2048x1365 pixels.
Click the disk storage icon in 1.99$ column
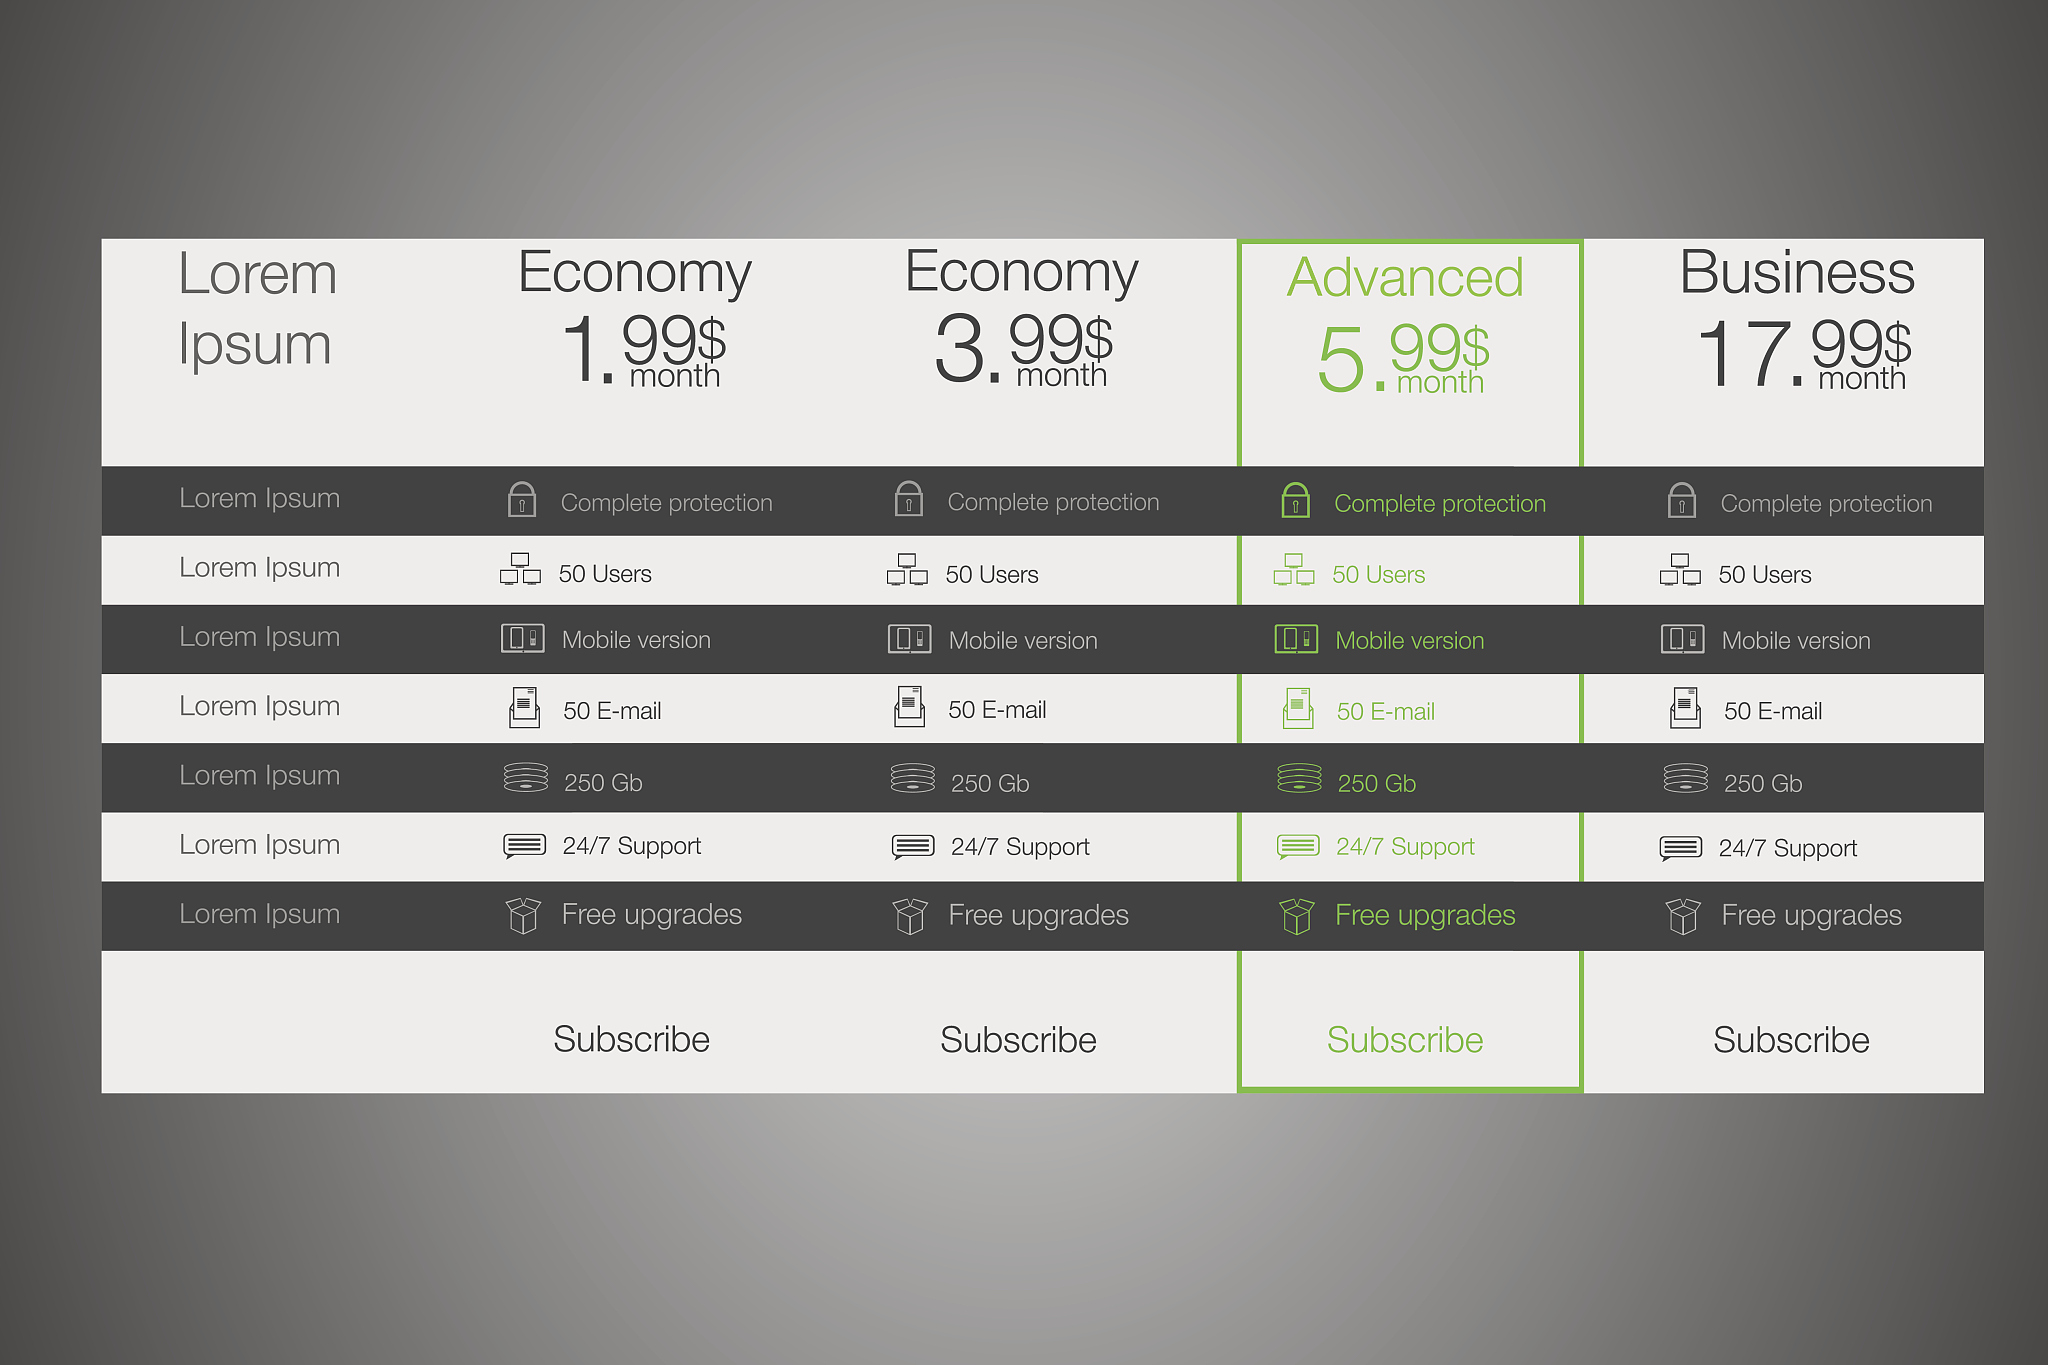pos(526,777)
